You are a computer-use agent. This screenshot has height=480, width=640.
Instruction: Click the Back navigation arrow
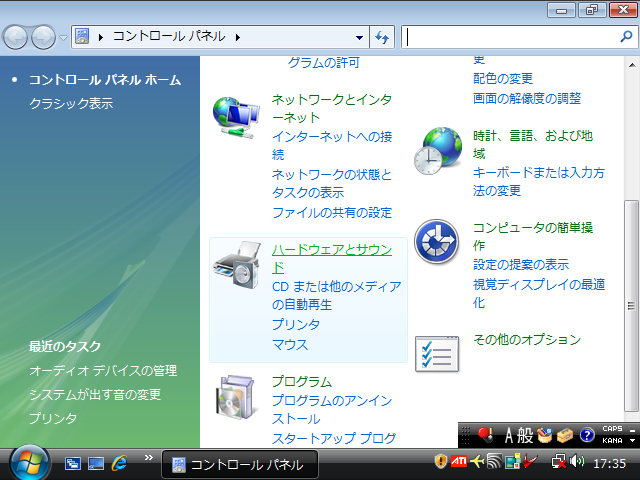tap(16, 38)
